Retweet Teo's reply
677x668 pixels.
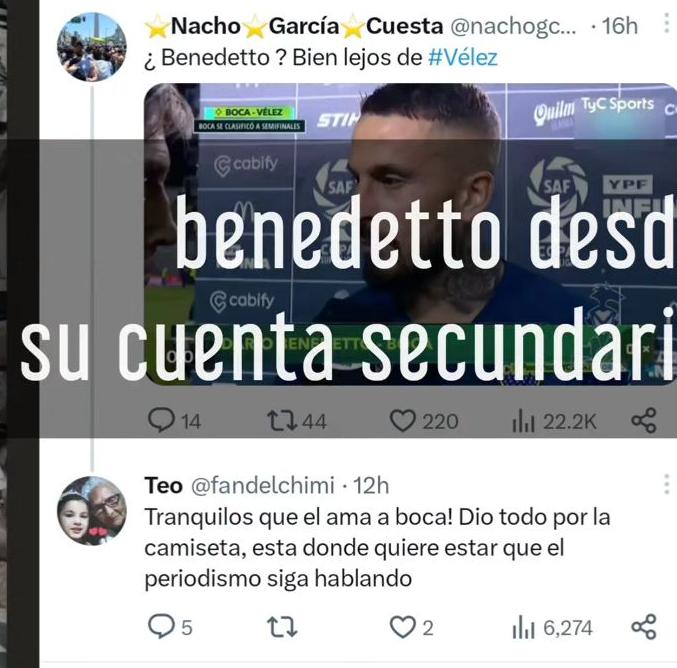coord(282,627)
